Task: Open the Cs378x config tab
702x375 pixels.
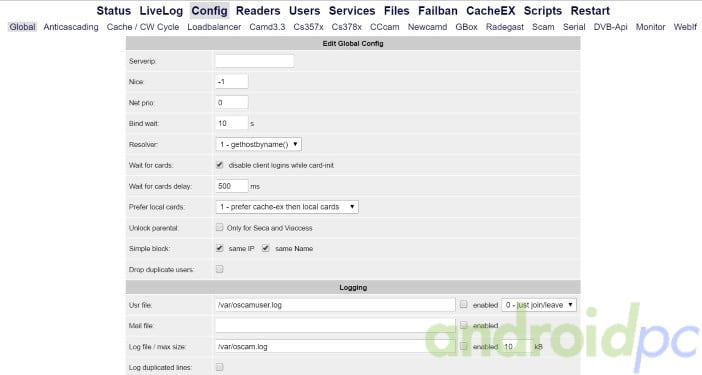Action: [347, 27]
